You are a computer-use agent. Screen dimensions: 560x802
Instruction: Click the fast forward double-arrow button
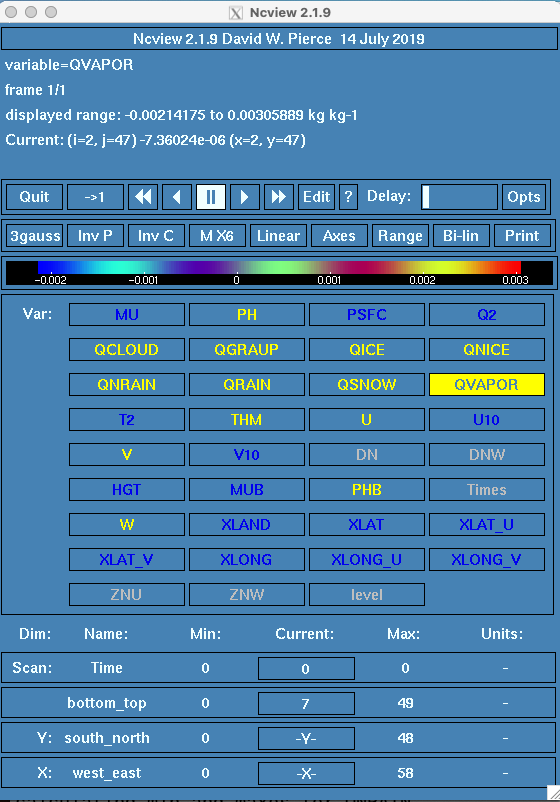click(x=279, y=197)
